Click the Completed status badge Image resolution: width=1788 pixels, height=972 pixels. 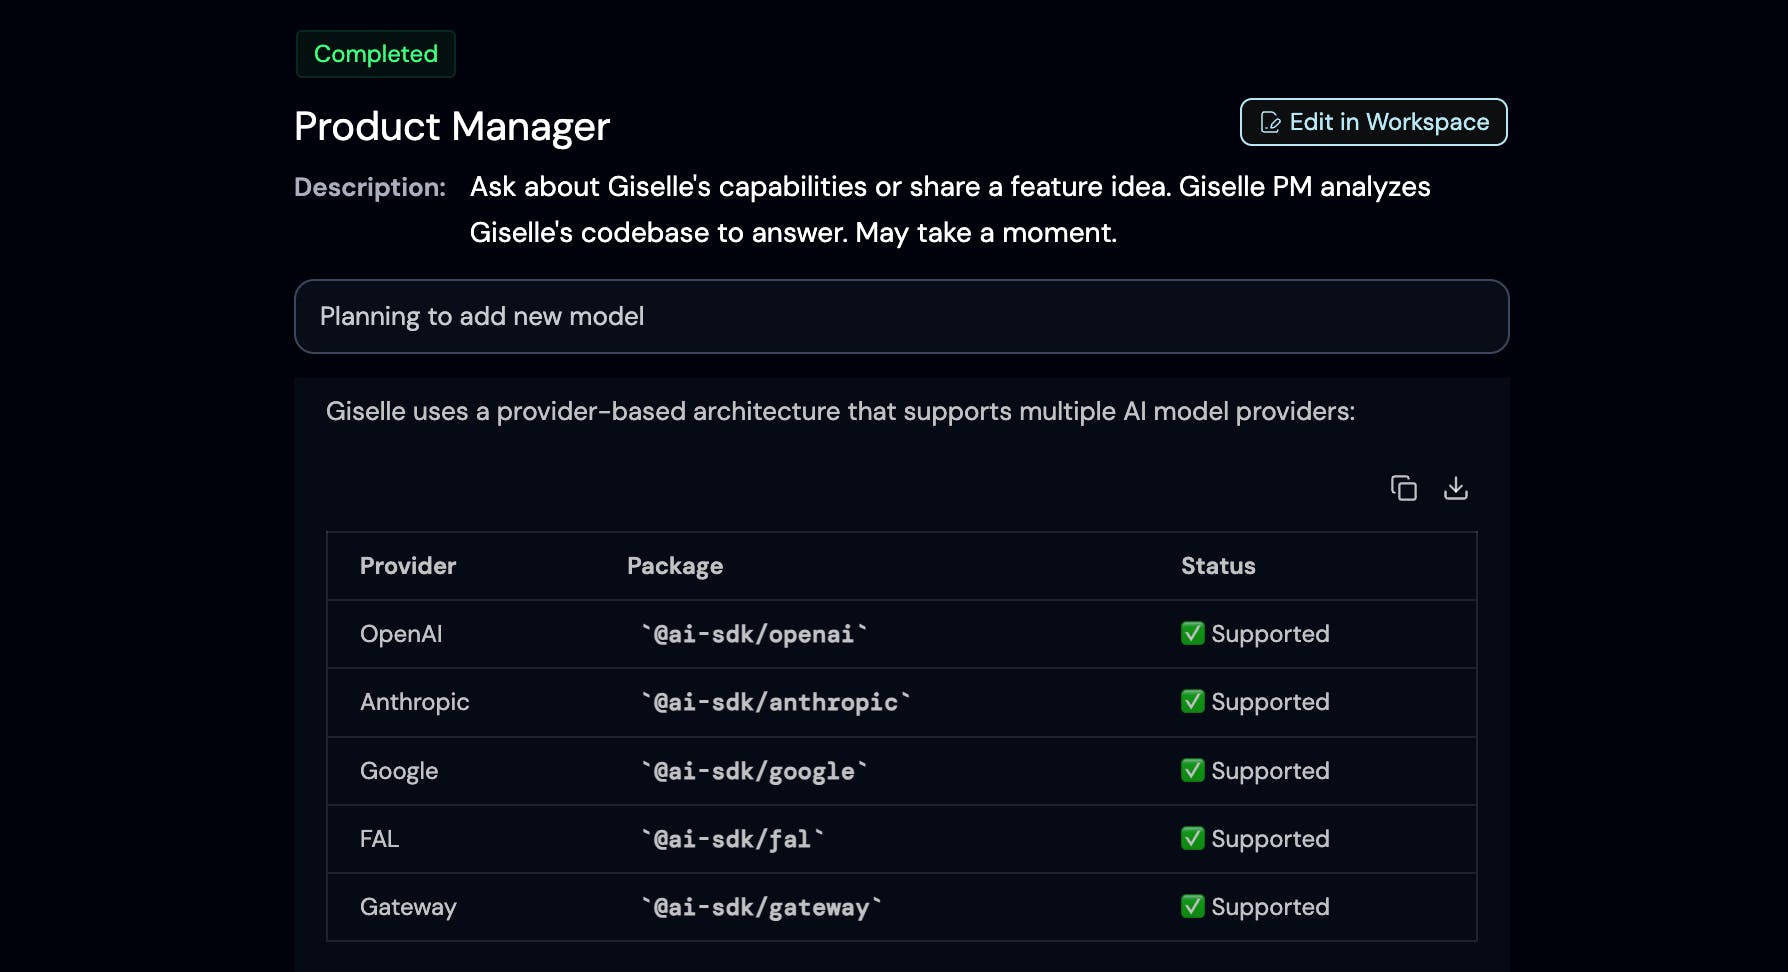coord(376,54)
